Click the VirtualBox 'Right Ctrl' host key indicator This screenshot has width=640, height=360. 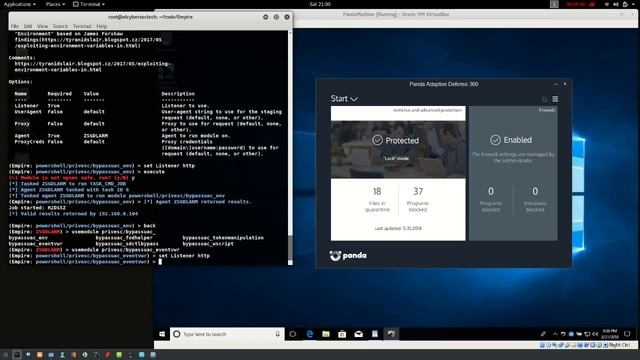pyautogui.click(x=620, y=345)
